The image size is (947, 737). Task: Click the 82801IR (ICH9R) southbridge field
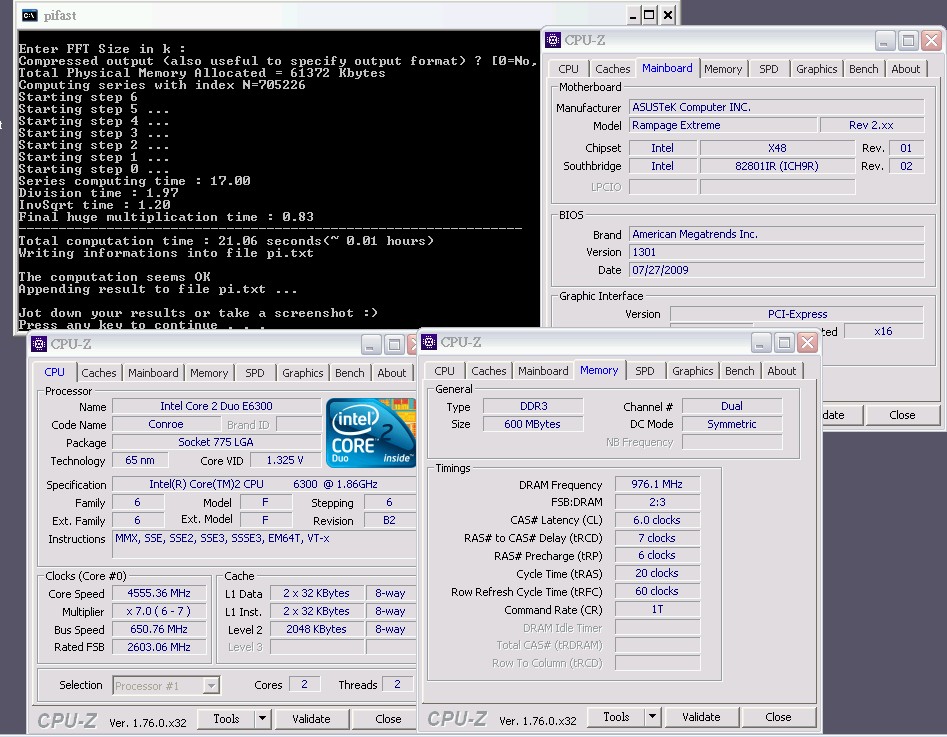tap(777, 166)
